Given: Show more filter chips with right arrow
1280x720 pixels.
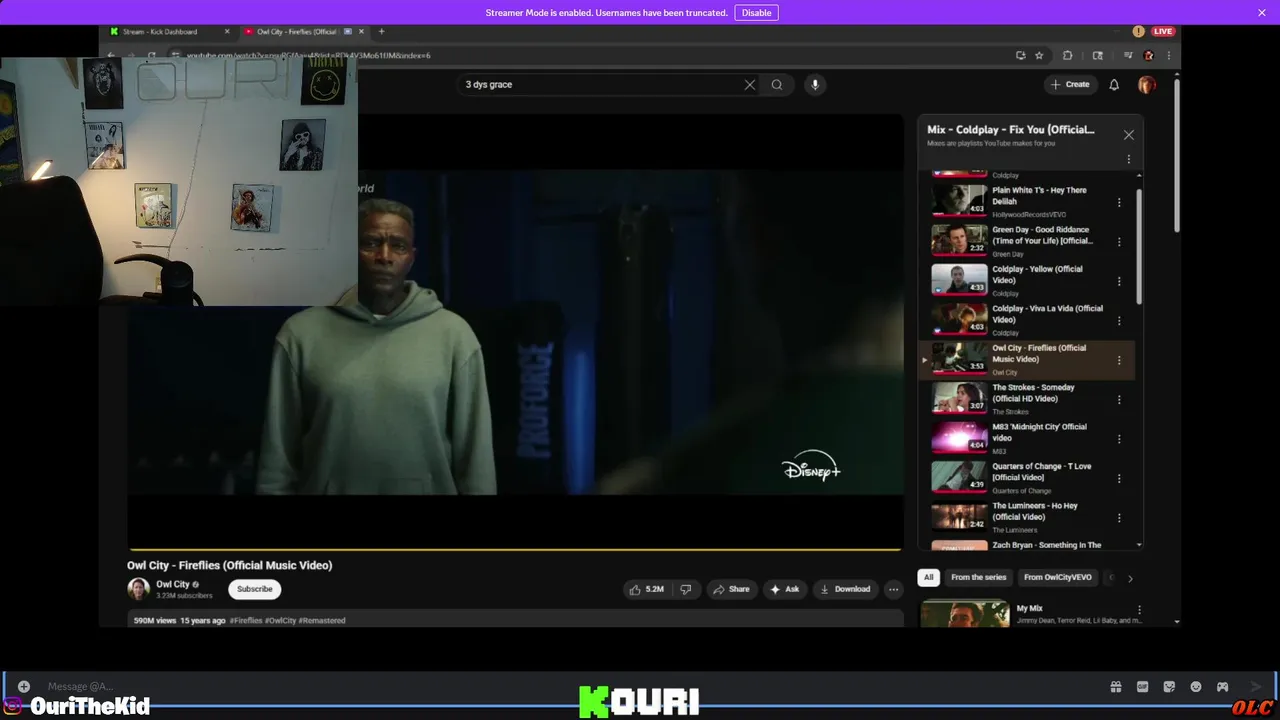Looking at the screenshot, I should (1130, 578).
